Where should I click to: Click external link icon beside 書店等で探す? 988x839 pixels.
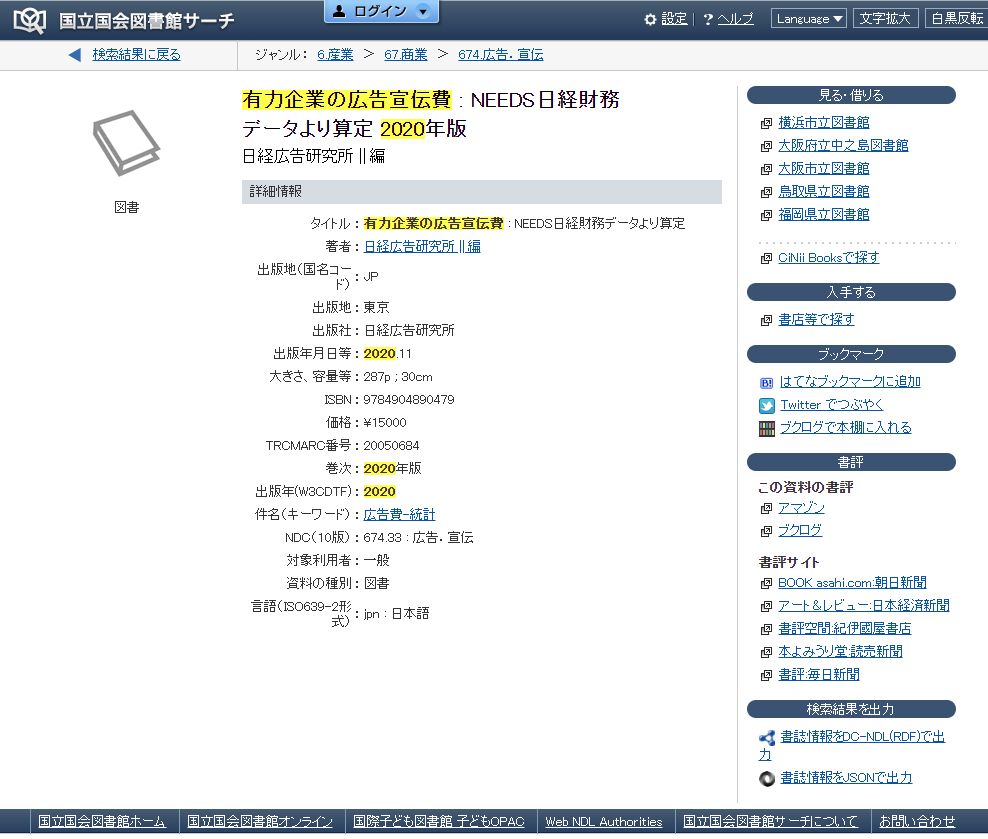point(766,321)
